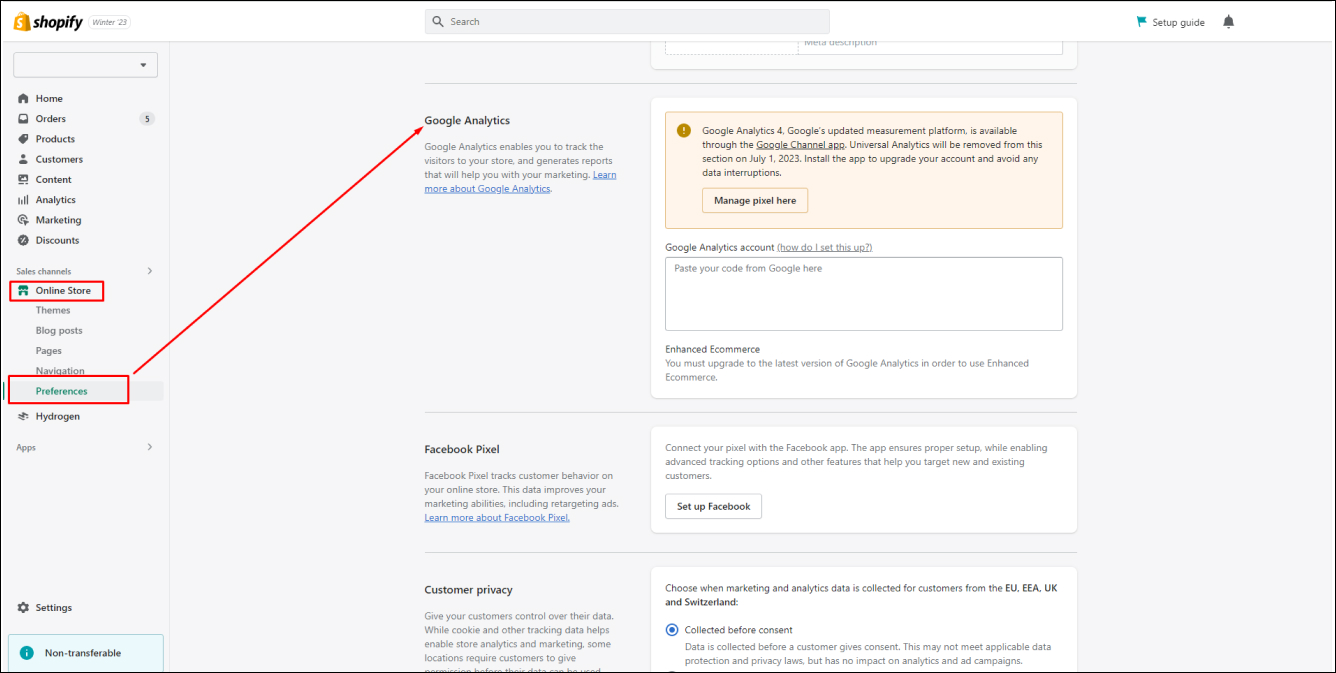
Task: Follow Learn more about Facebook Pixel link
Action: click(497, 518)
